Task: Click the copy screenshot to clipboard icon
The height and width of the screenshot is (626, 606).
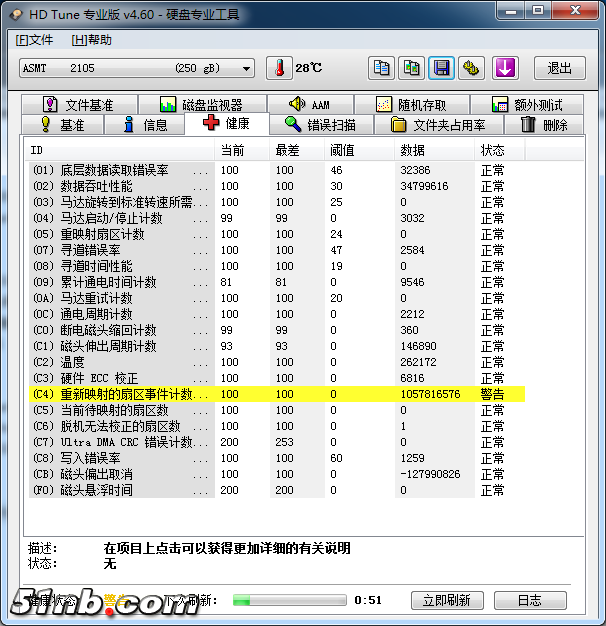Action: click(x=411, y=68)
